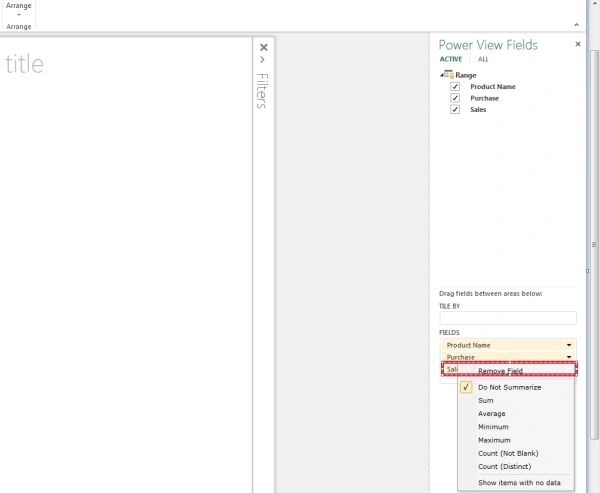Uncheck the Product Name field checkbox
600x493 pixels.
coord(455,87)
